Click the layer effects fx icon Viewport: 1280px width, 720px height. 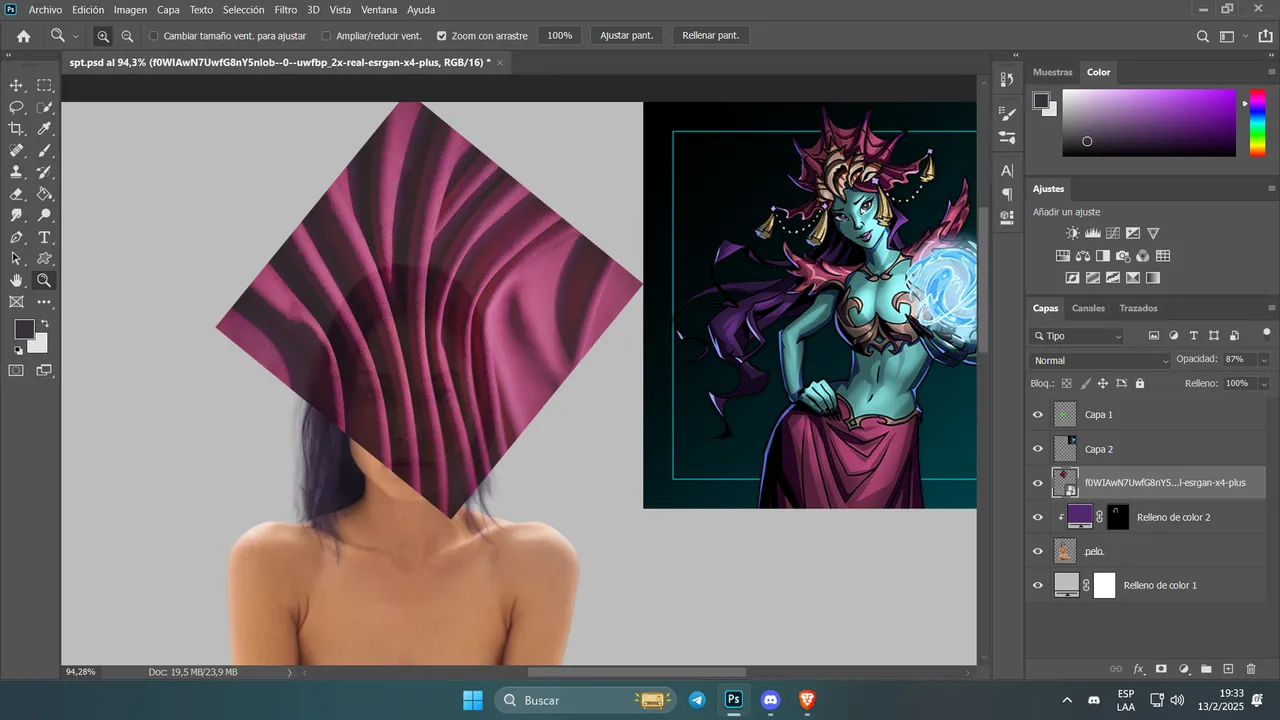point(1138,669)
